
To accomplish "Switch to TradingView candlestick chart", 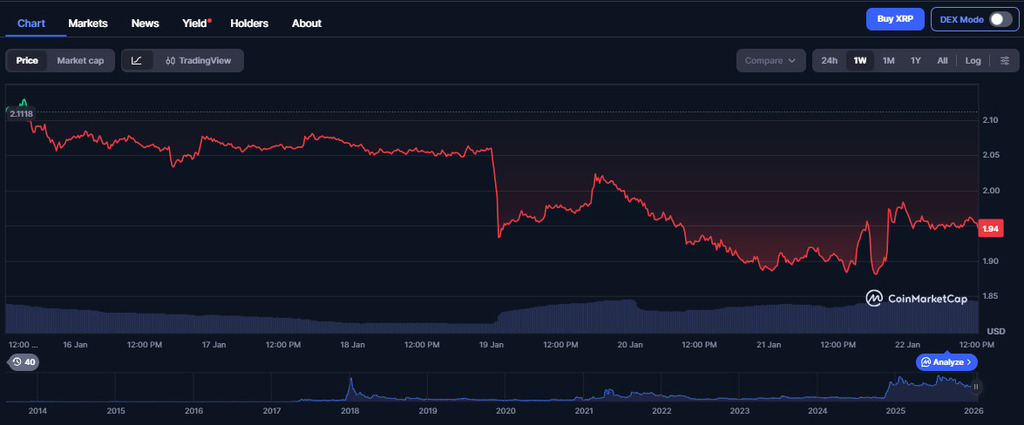I will coord(198,61).
